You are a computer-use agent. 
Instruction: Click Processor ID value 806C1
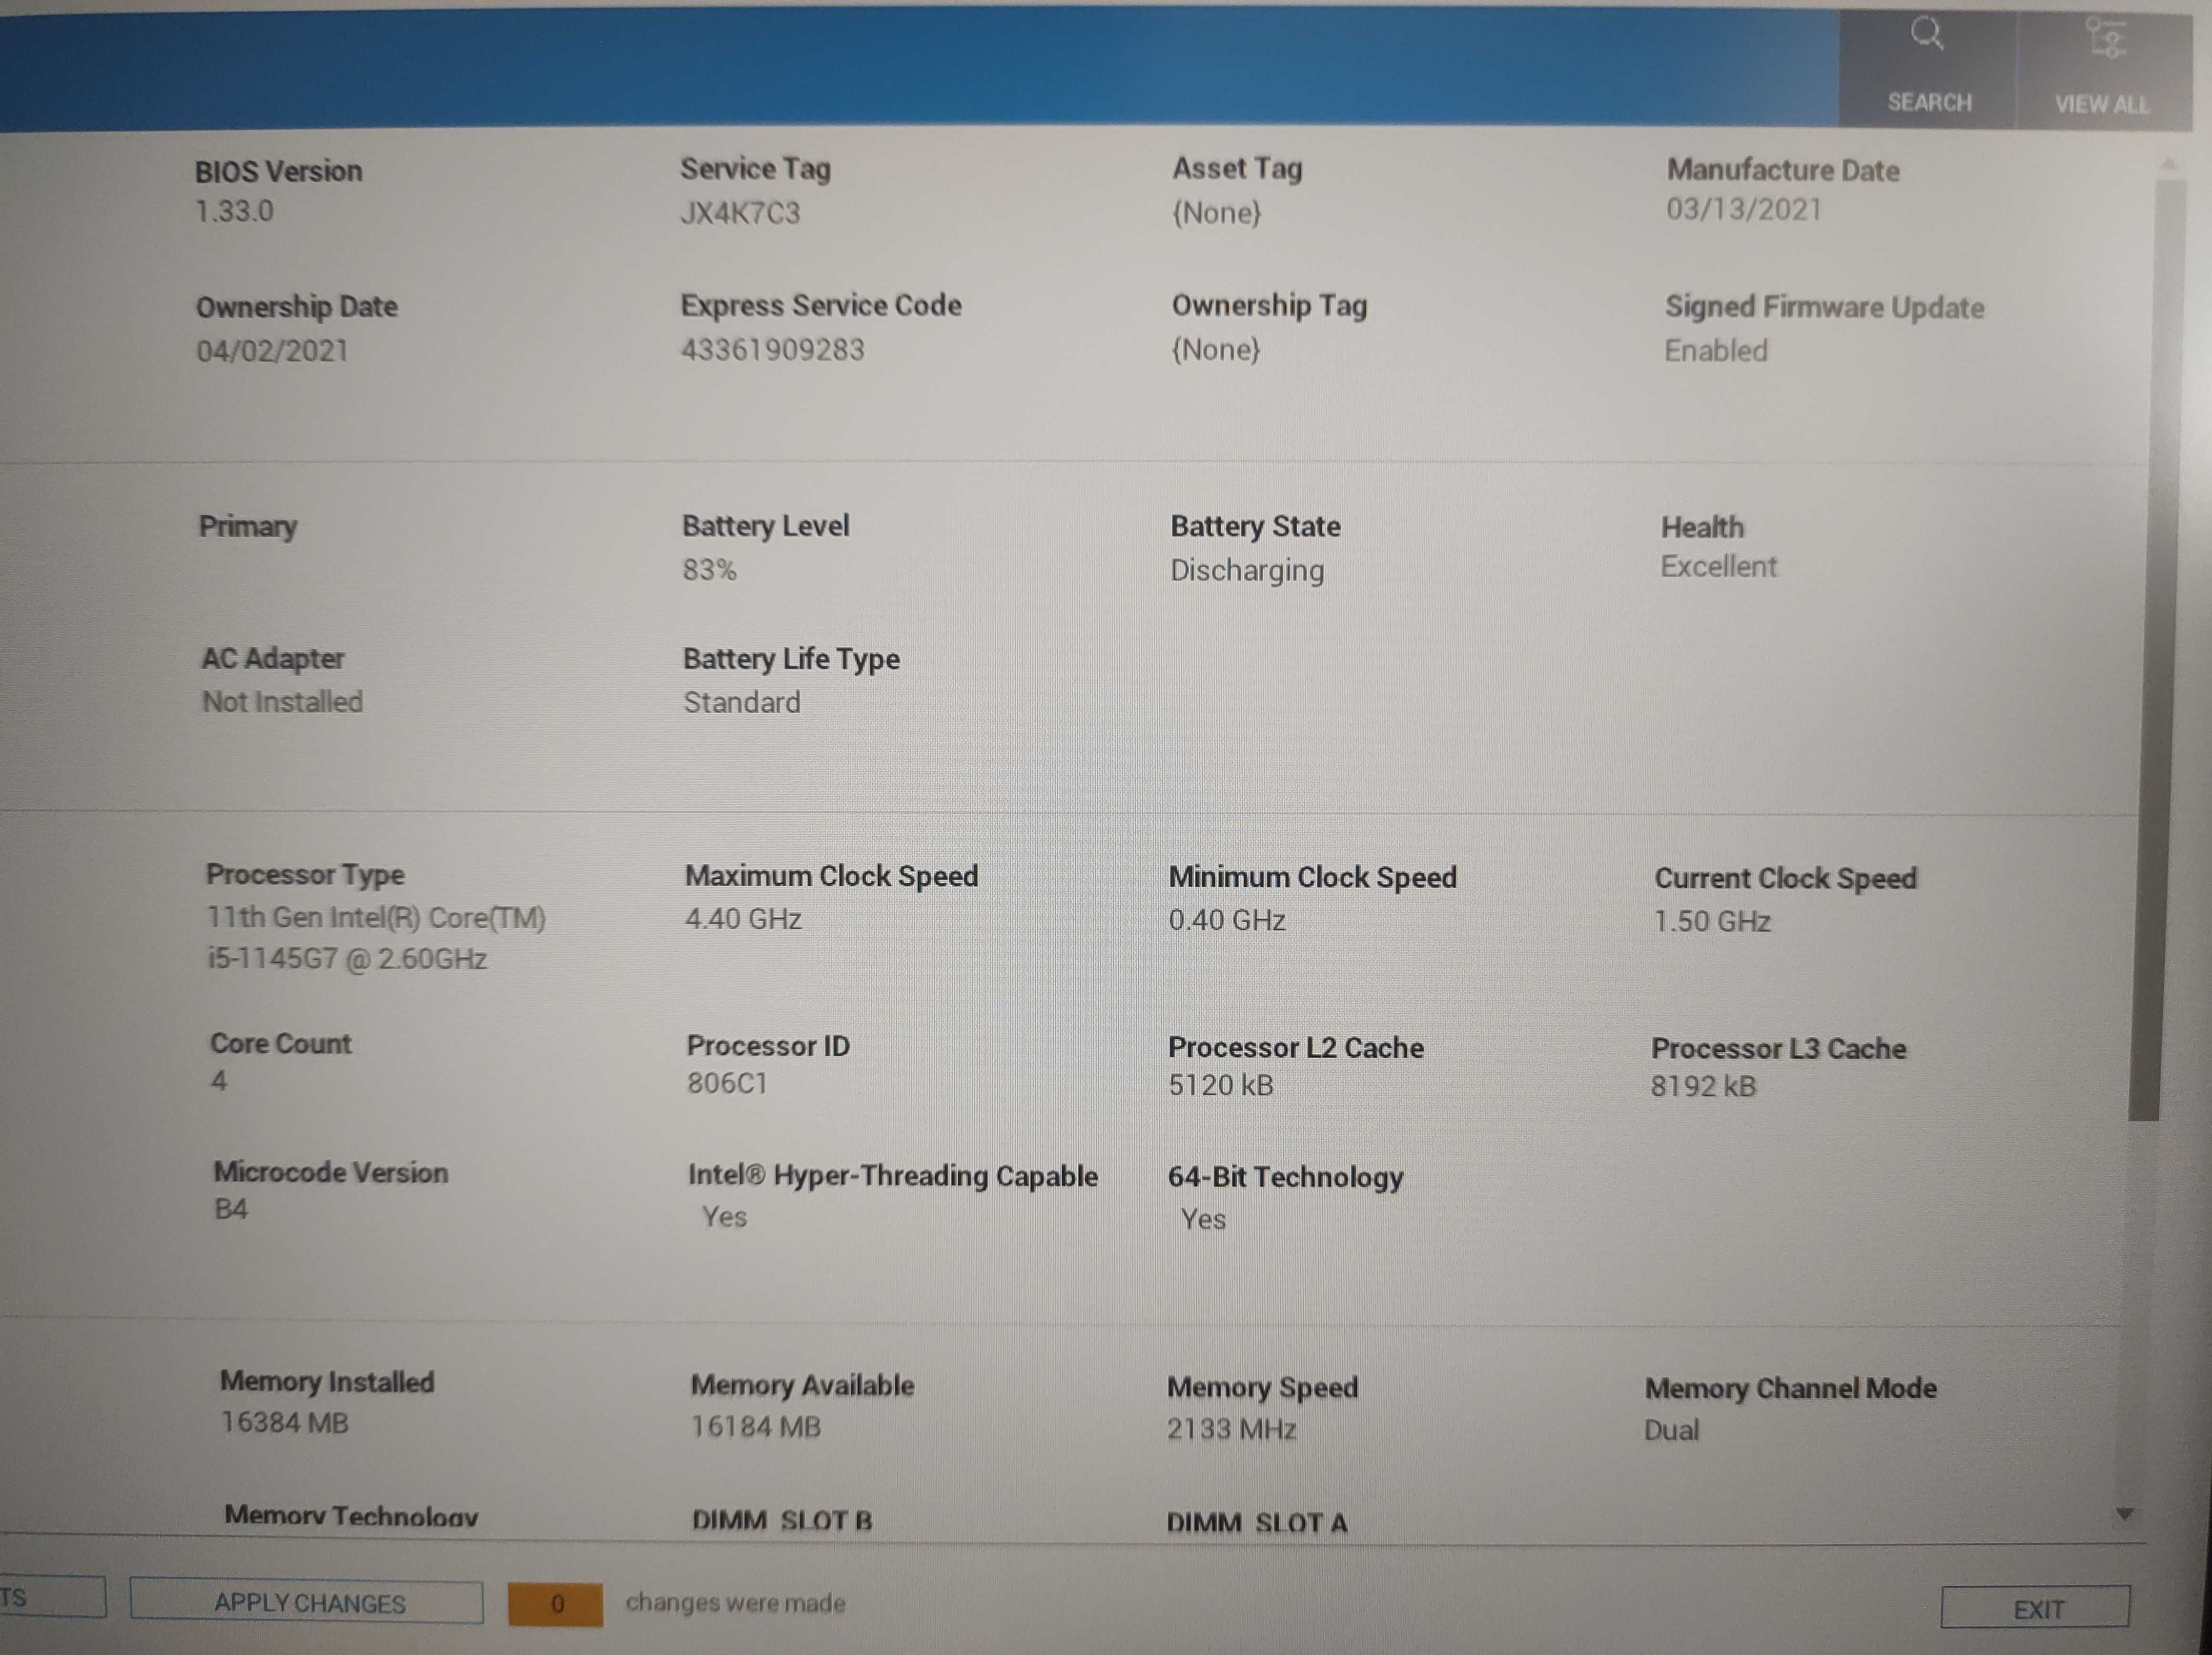(x=727, y=1084)
